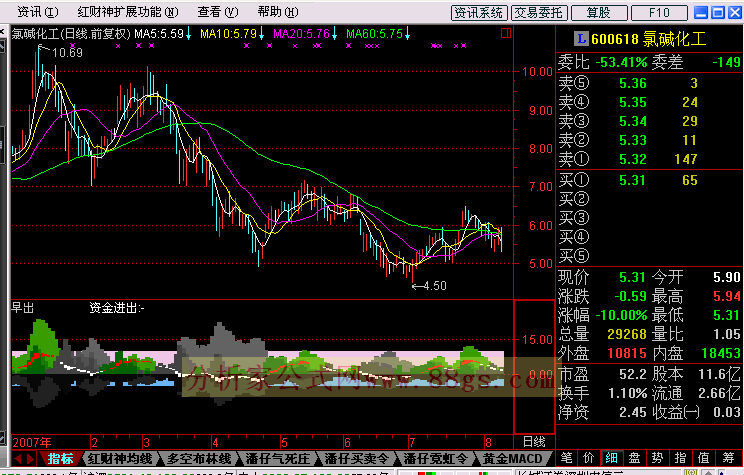Open the 红财神扩展功能(N) menu
The height and width of the screenshot is (475, 744).
coord(128,12)
